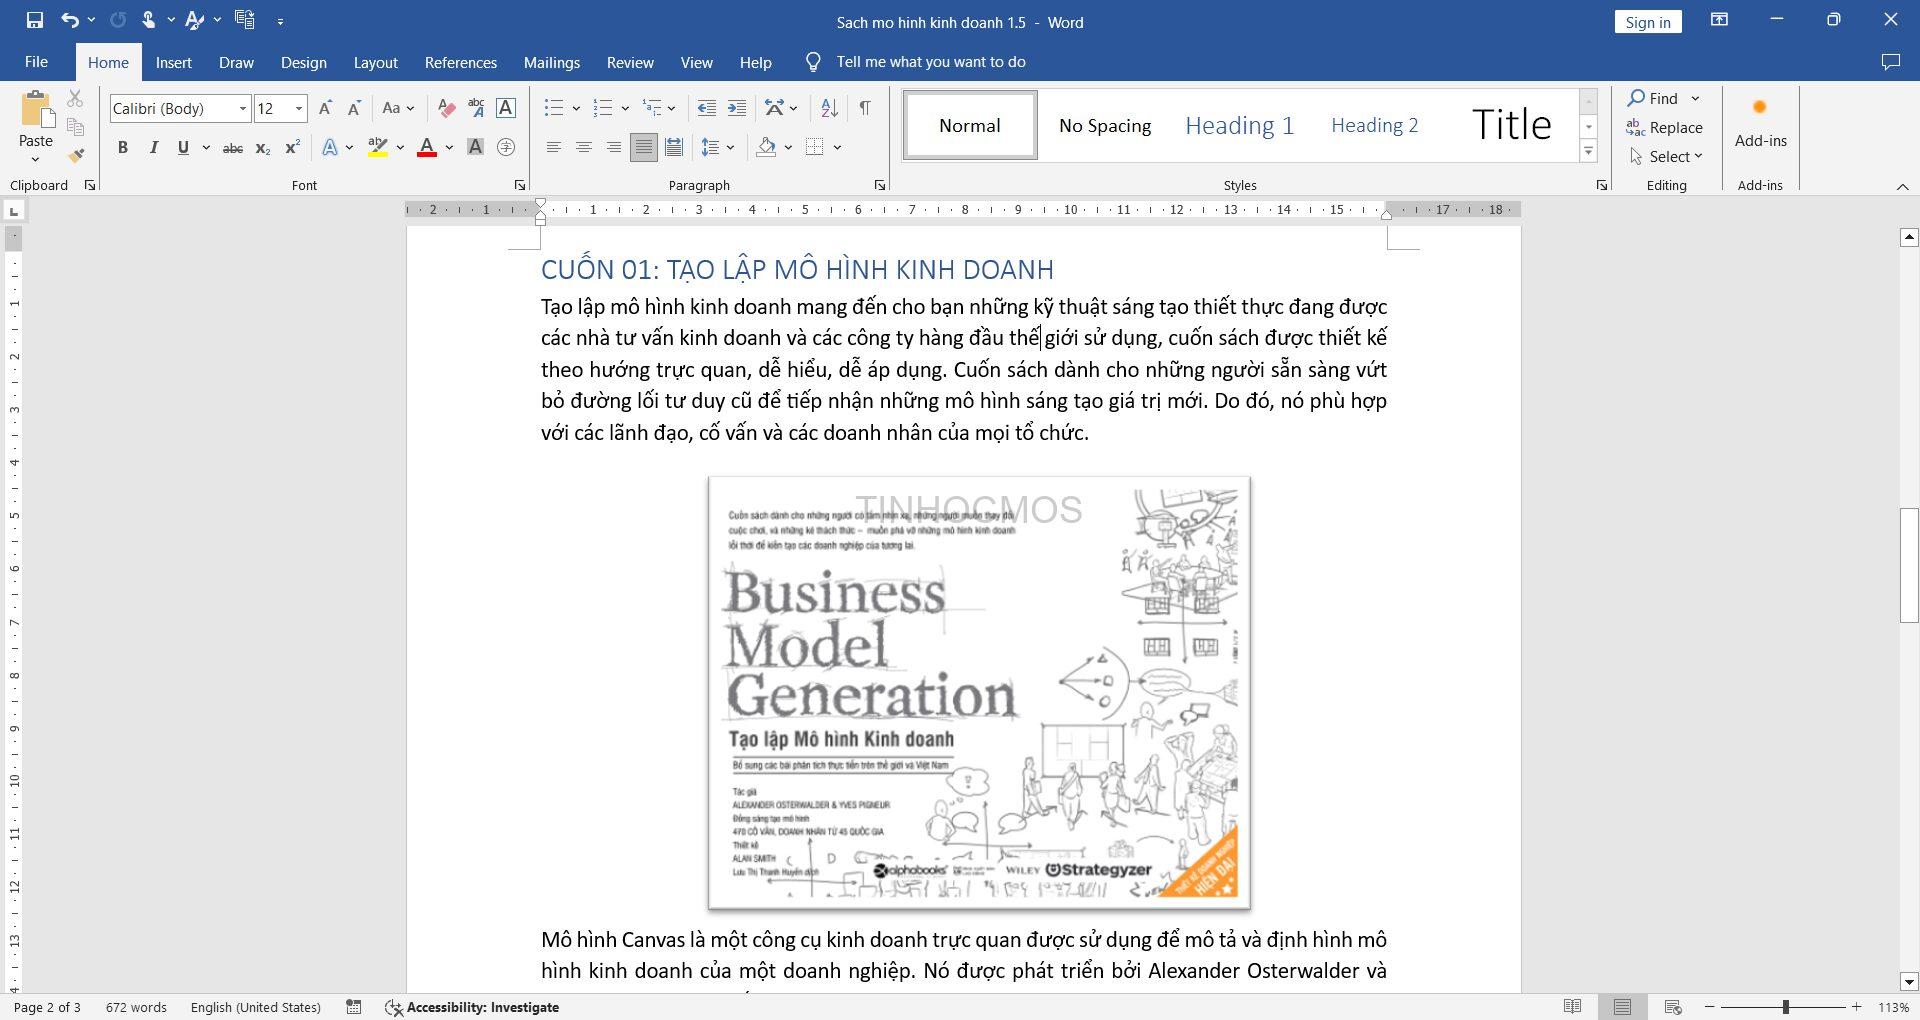
Task: Select the Business Model Generation book image
Action: (979, 693)
